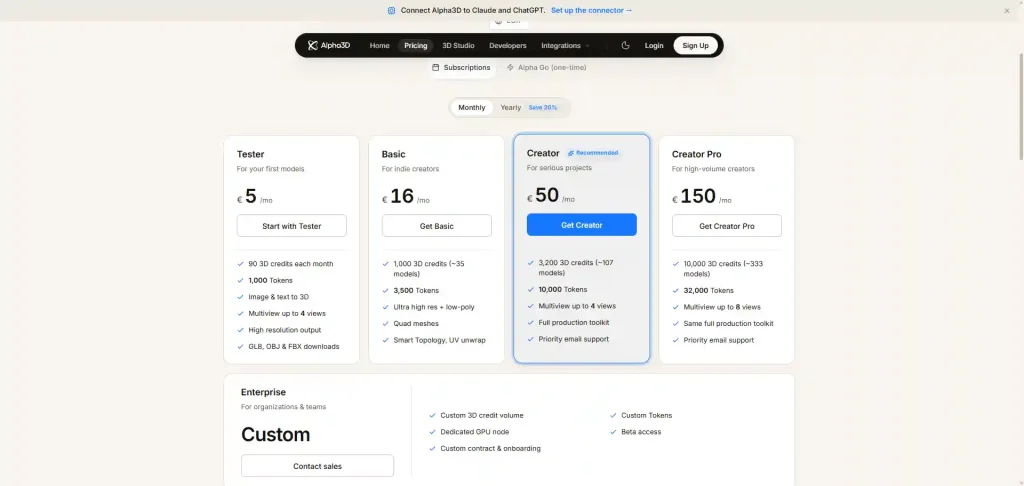Screen dimensions: 1024x486
Task: Click the Save 20% badge
Action: tap(543, 108)
